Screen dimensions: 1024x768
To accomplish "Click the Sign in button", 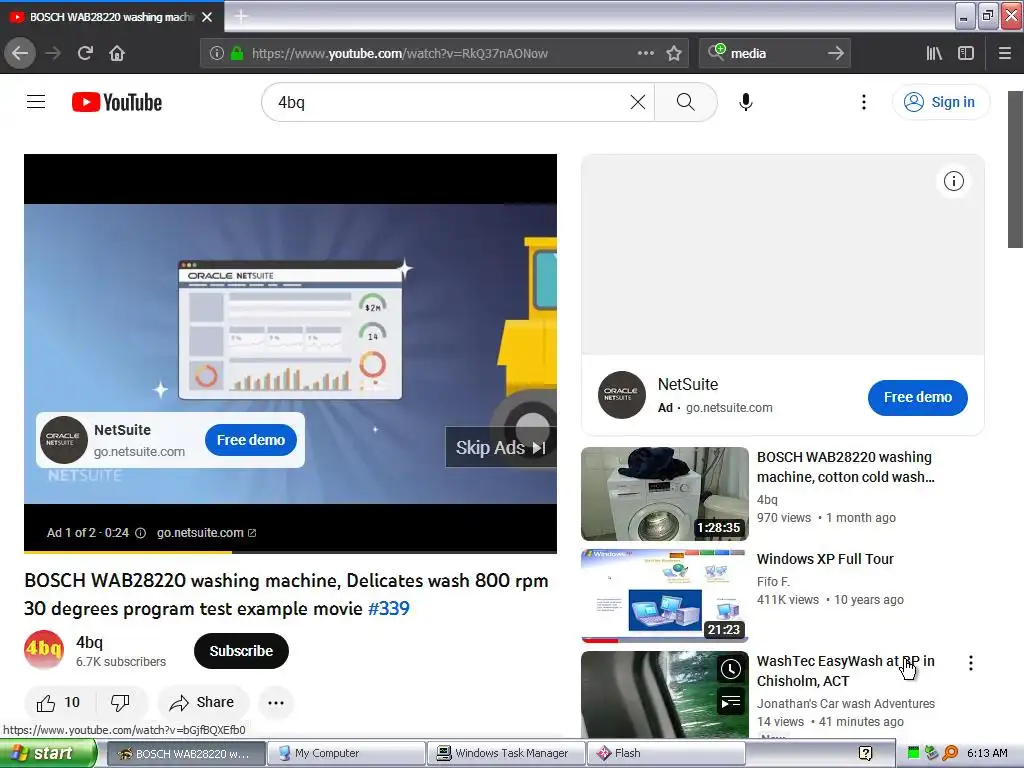I will click(x=940, y=102).
